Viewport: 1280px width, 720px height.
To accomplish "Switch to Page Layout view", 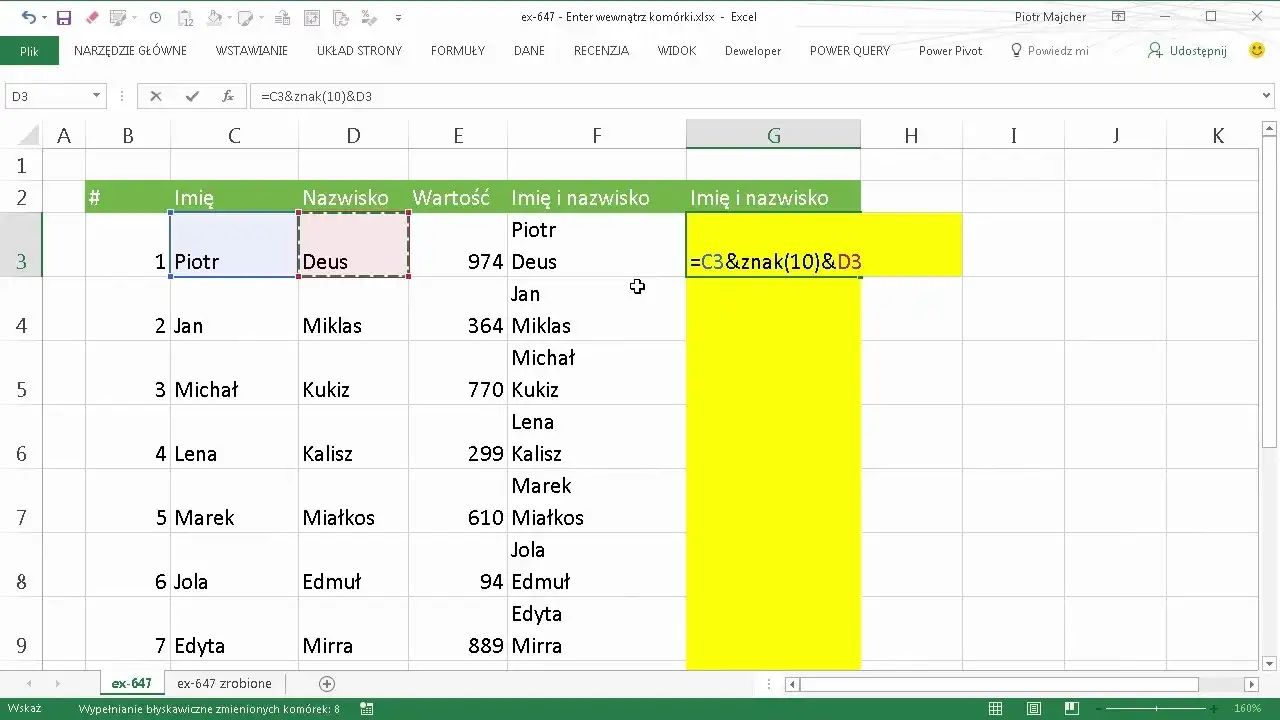I will 1033,709.
